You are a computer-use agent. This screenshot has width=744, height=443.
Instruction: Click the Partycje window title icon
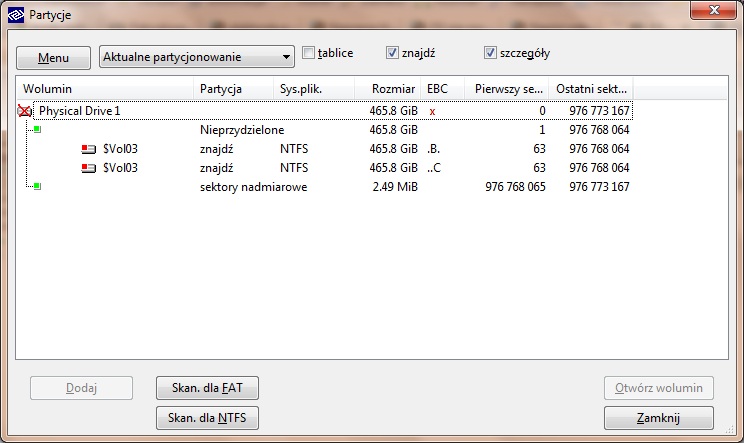(16, 15)
